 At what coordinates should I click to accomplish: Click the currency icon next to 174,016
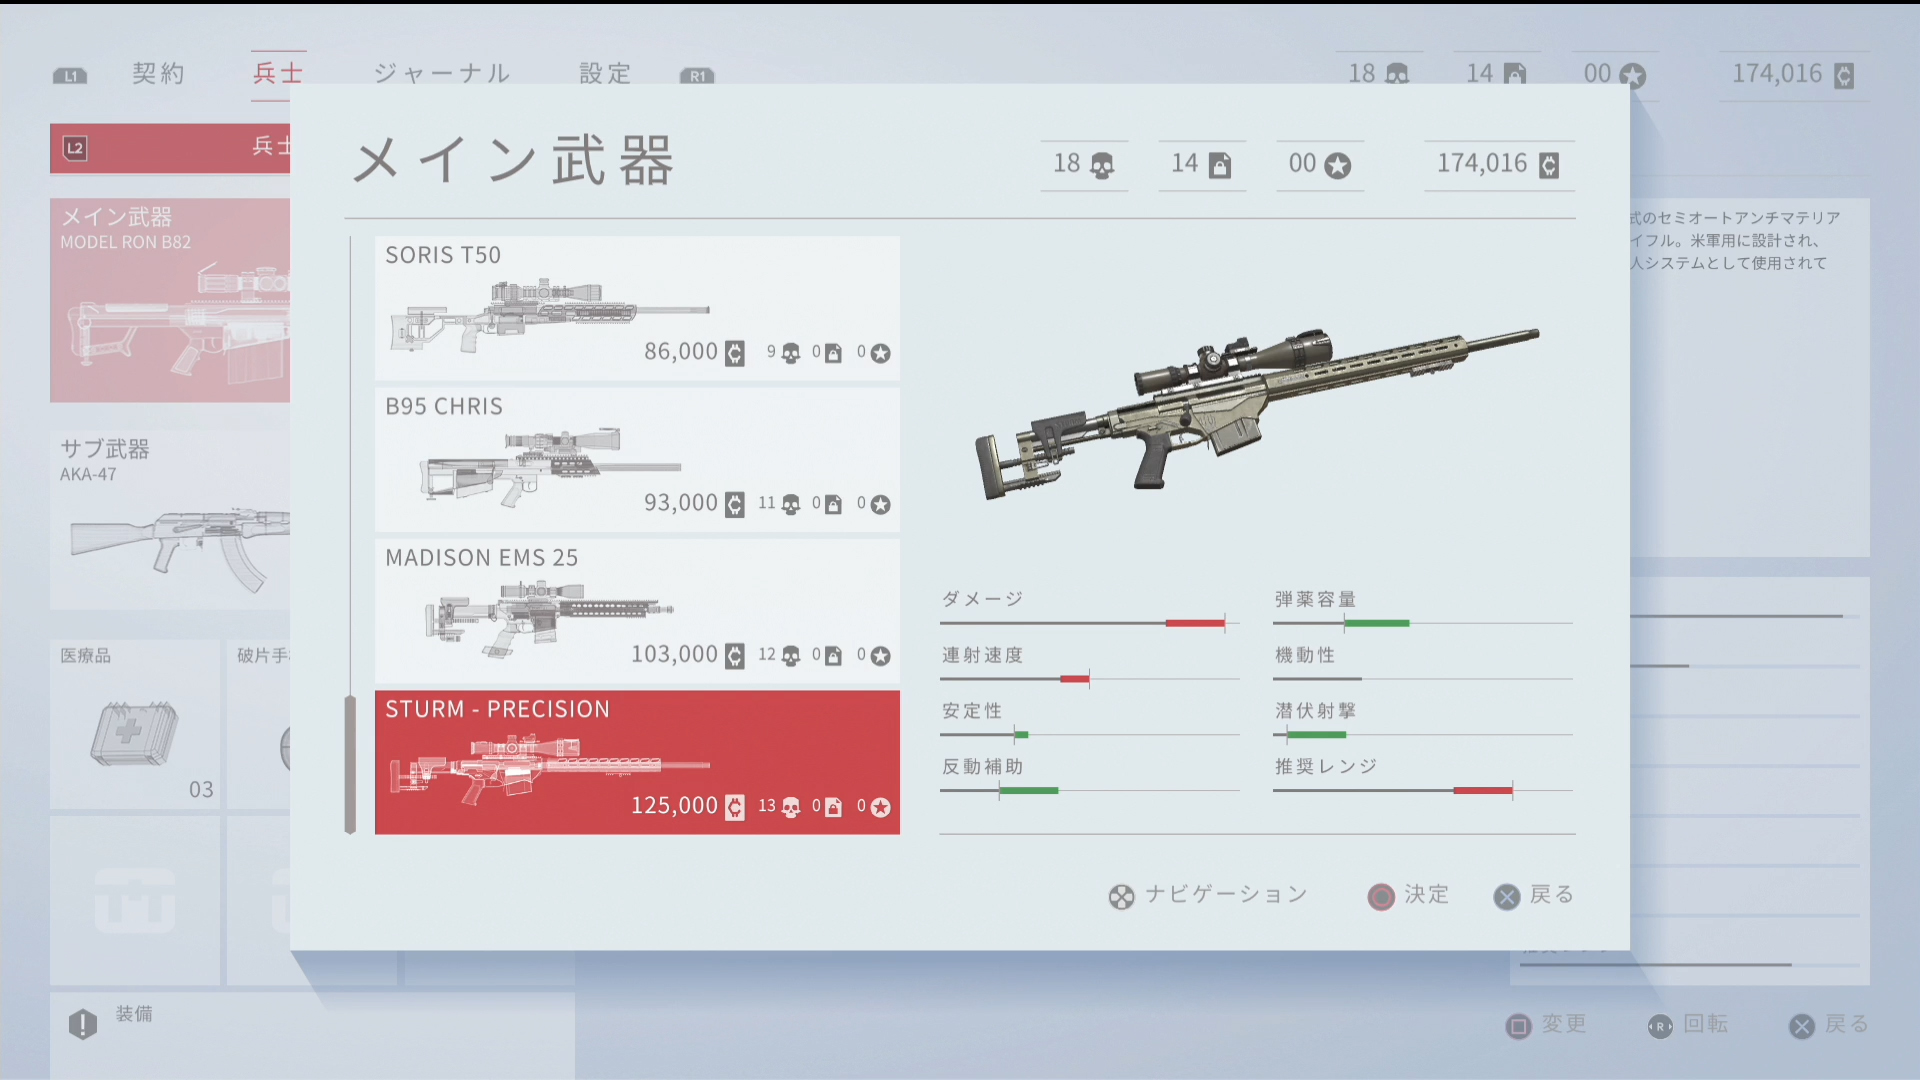coord(1549,166)
